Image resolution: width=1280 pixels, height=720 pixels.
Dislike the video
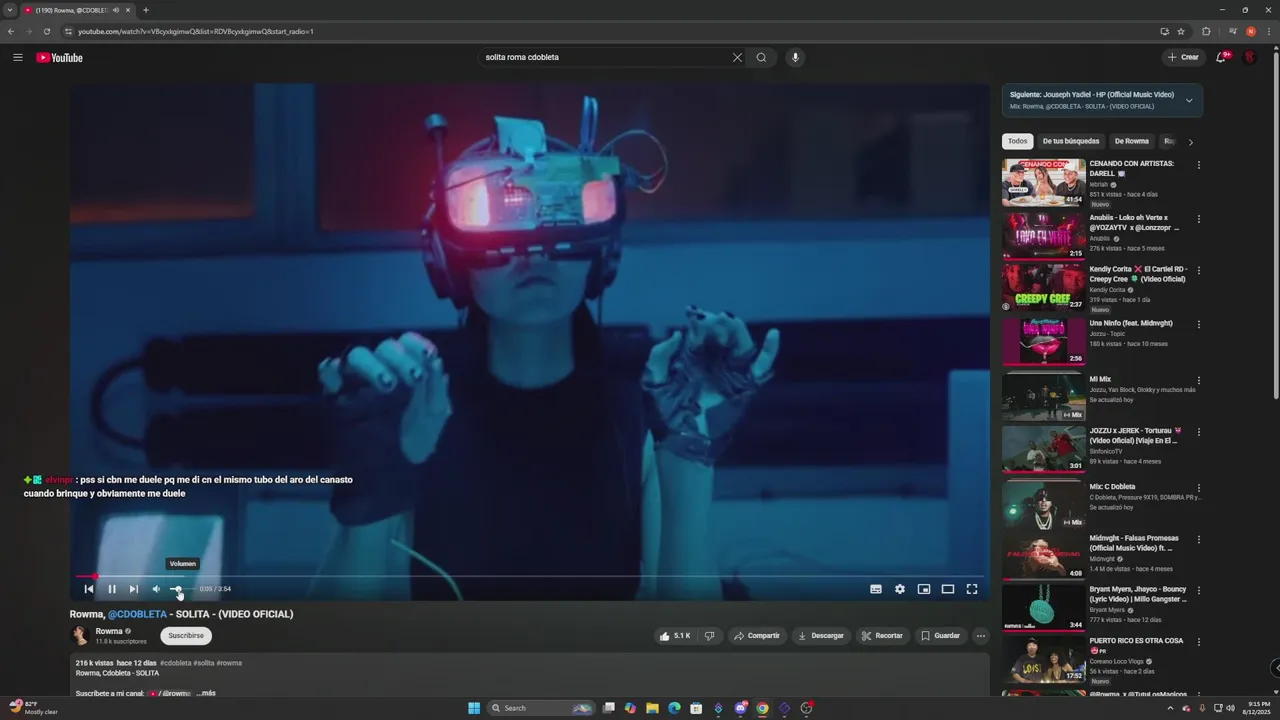pyautogui.click(x=710, y=635)
